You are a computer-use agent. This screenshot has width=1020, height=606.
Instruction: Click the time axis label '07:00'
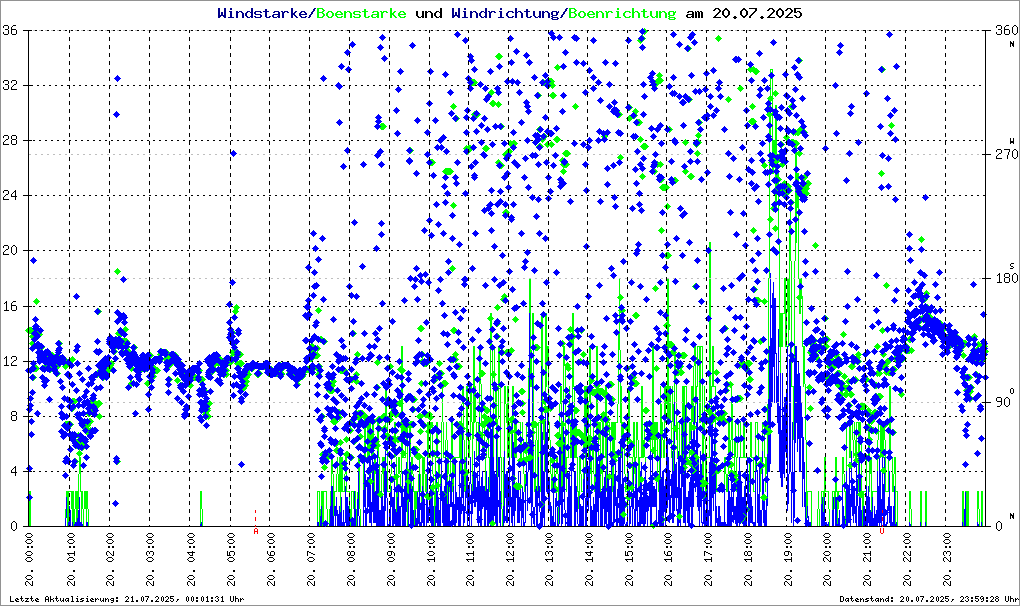[310, 549]
